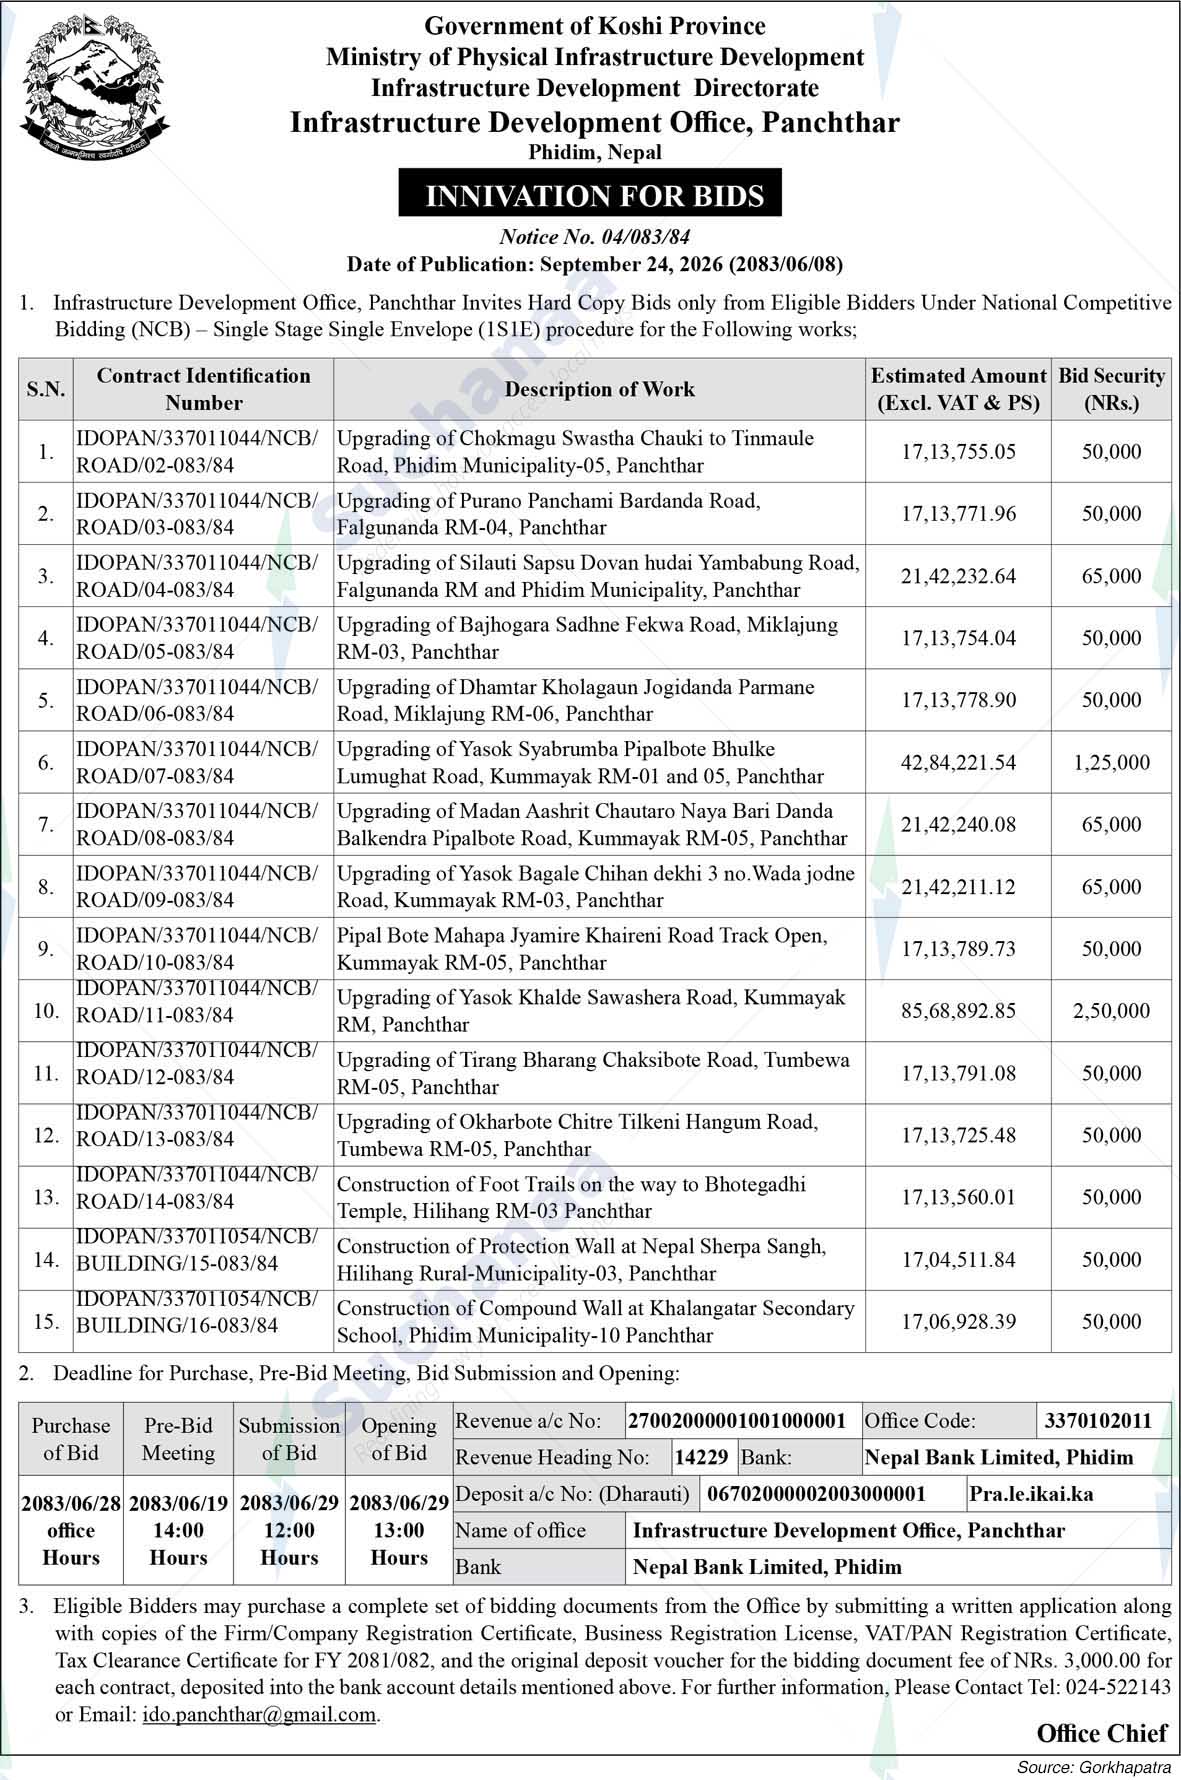Select the Source: Gorkhapatra credit
This screenshot has height=1780, width=1181.
[1093, 1766]
